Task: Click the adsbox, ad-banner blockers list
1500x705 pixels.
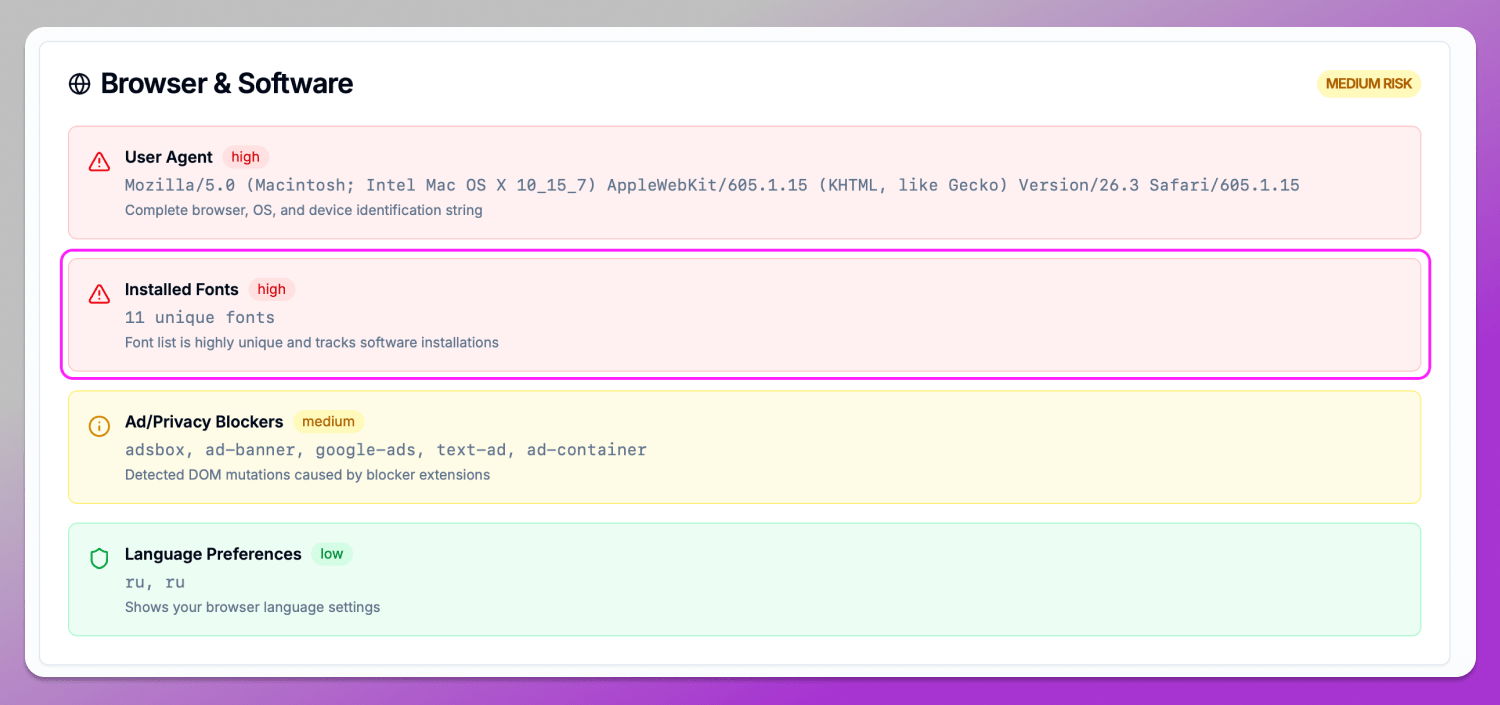Action: coord(385,450)
